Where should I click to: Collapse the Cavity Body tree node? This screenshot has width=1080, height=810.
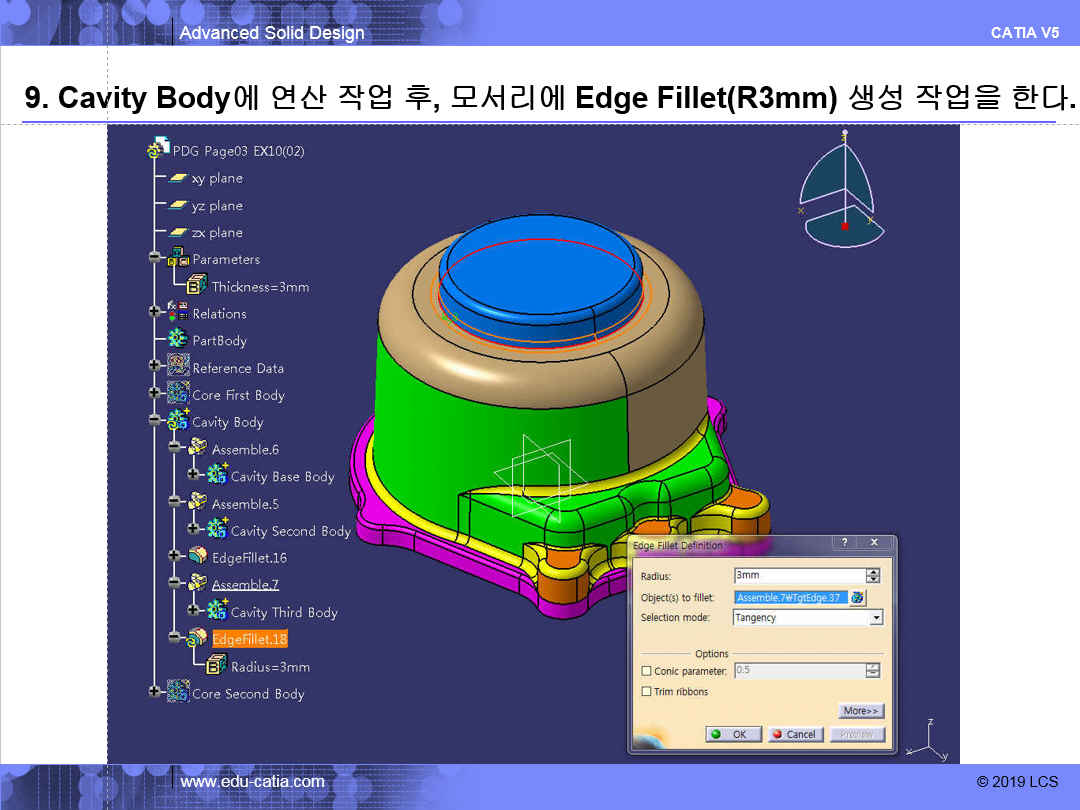tap(155, 422)
